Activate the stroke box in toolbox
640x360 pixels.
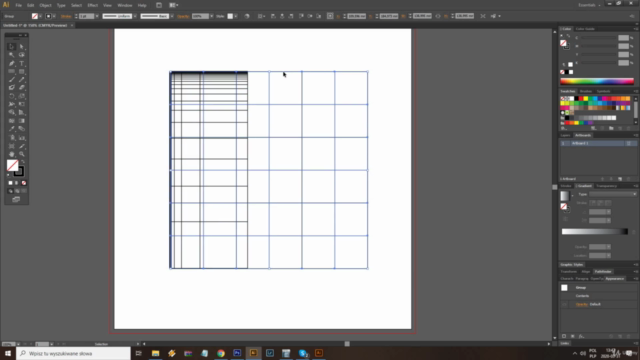(19, 172)
